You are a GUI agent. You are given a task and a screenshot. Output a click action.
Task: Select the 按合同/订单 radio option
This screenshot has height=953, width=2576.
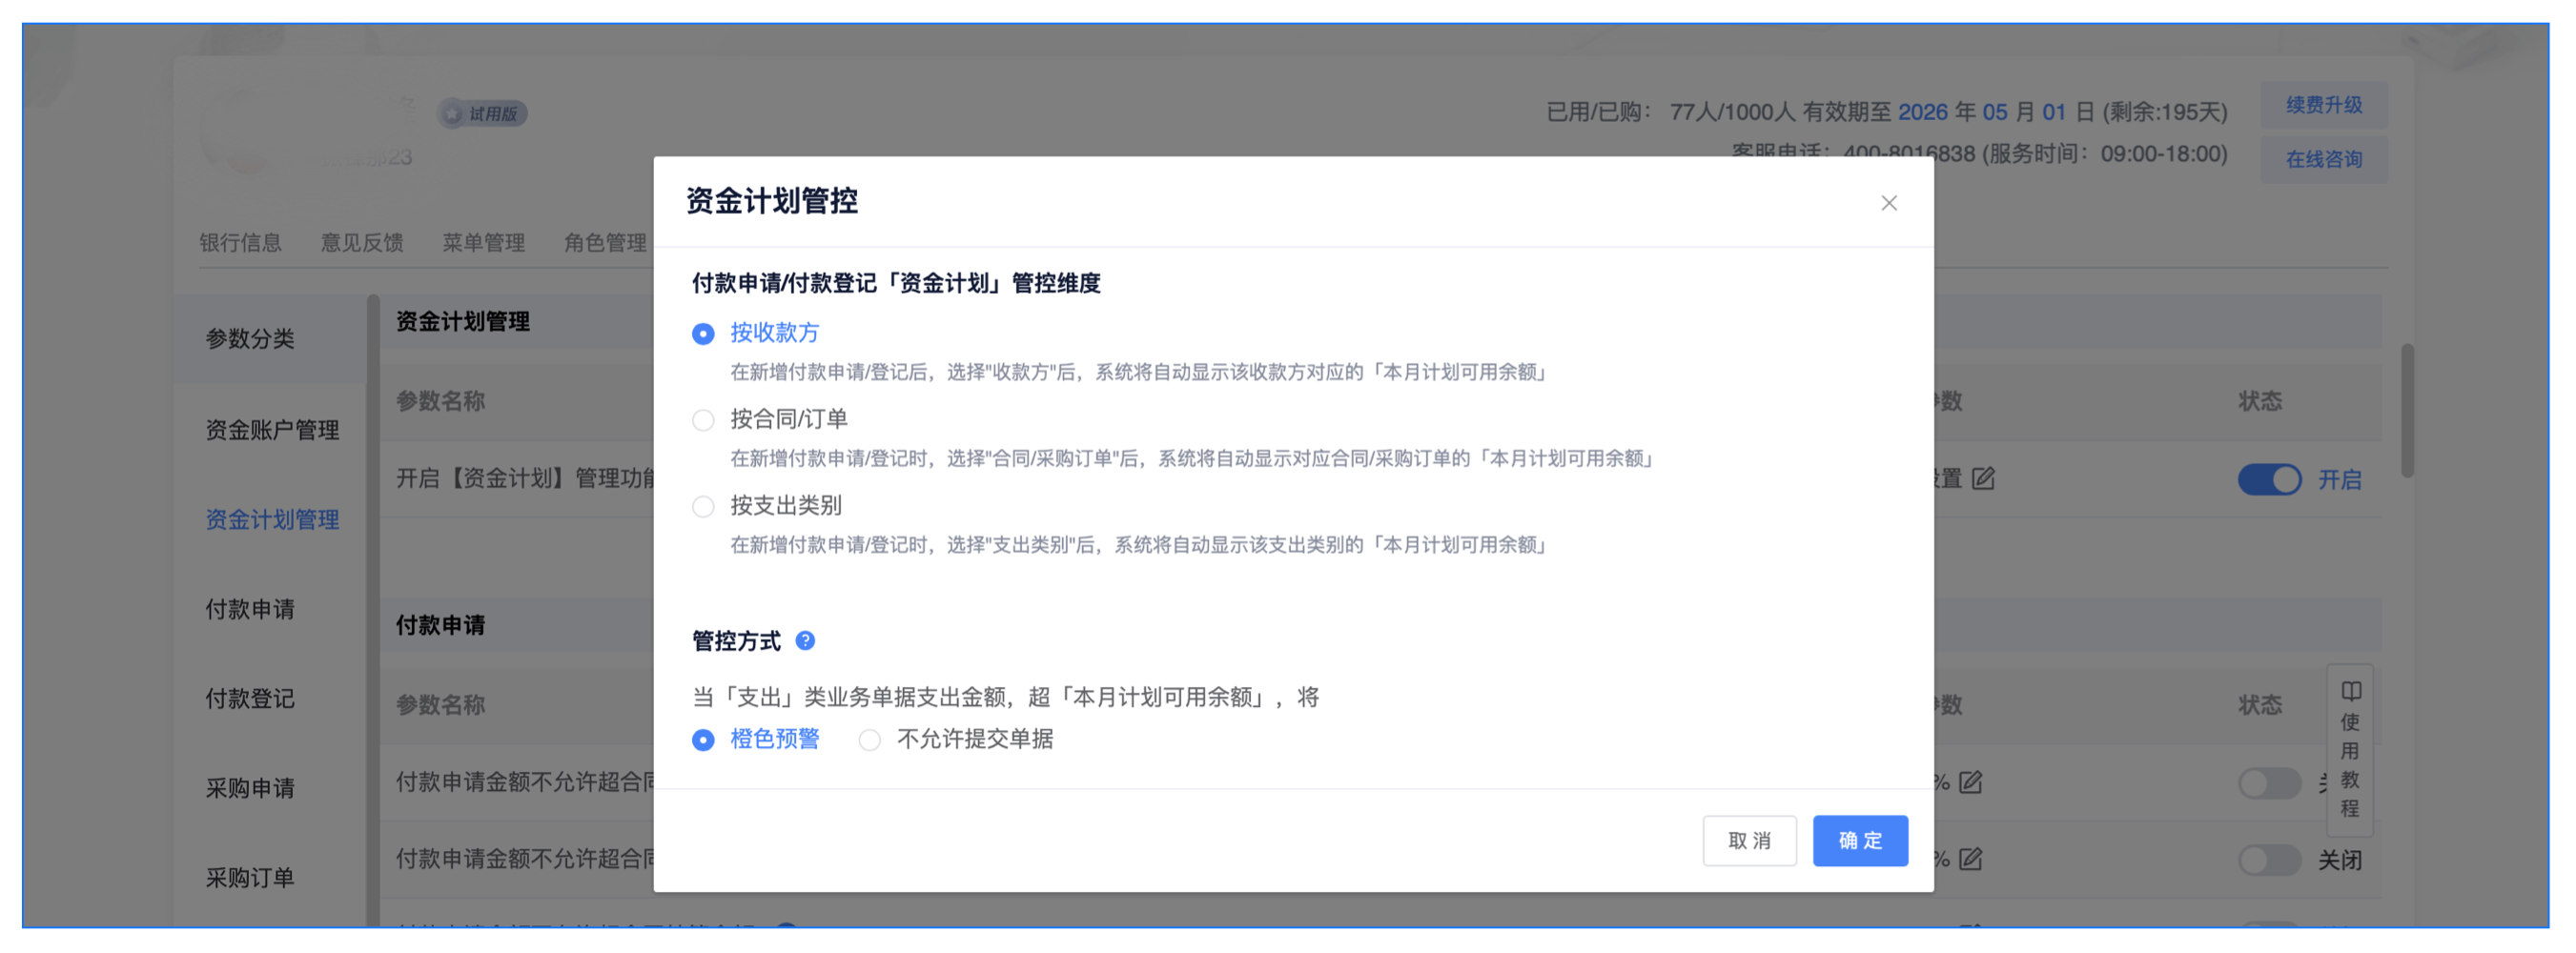tap(703, 420)
